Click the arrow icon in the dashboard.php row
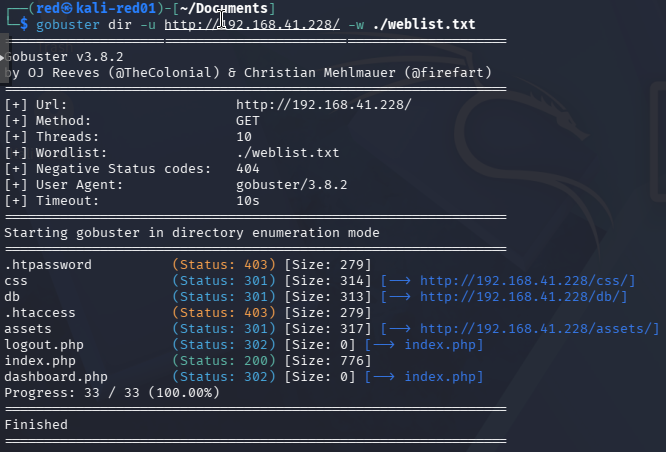 tap(384, 376)
